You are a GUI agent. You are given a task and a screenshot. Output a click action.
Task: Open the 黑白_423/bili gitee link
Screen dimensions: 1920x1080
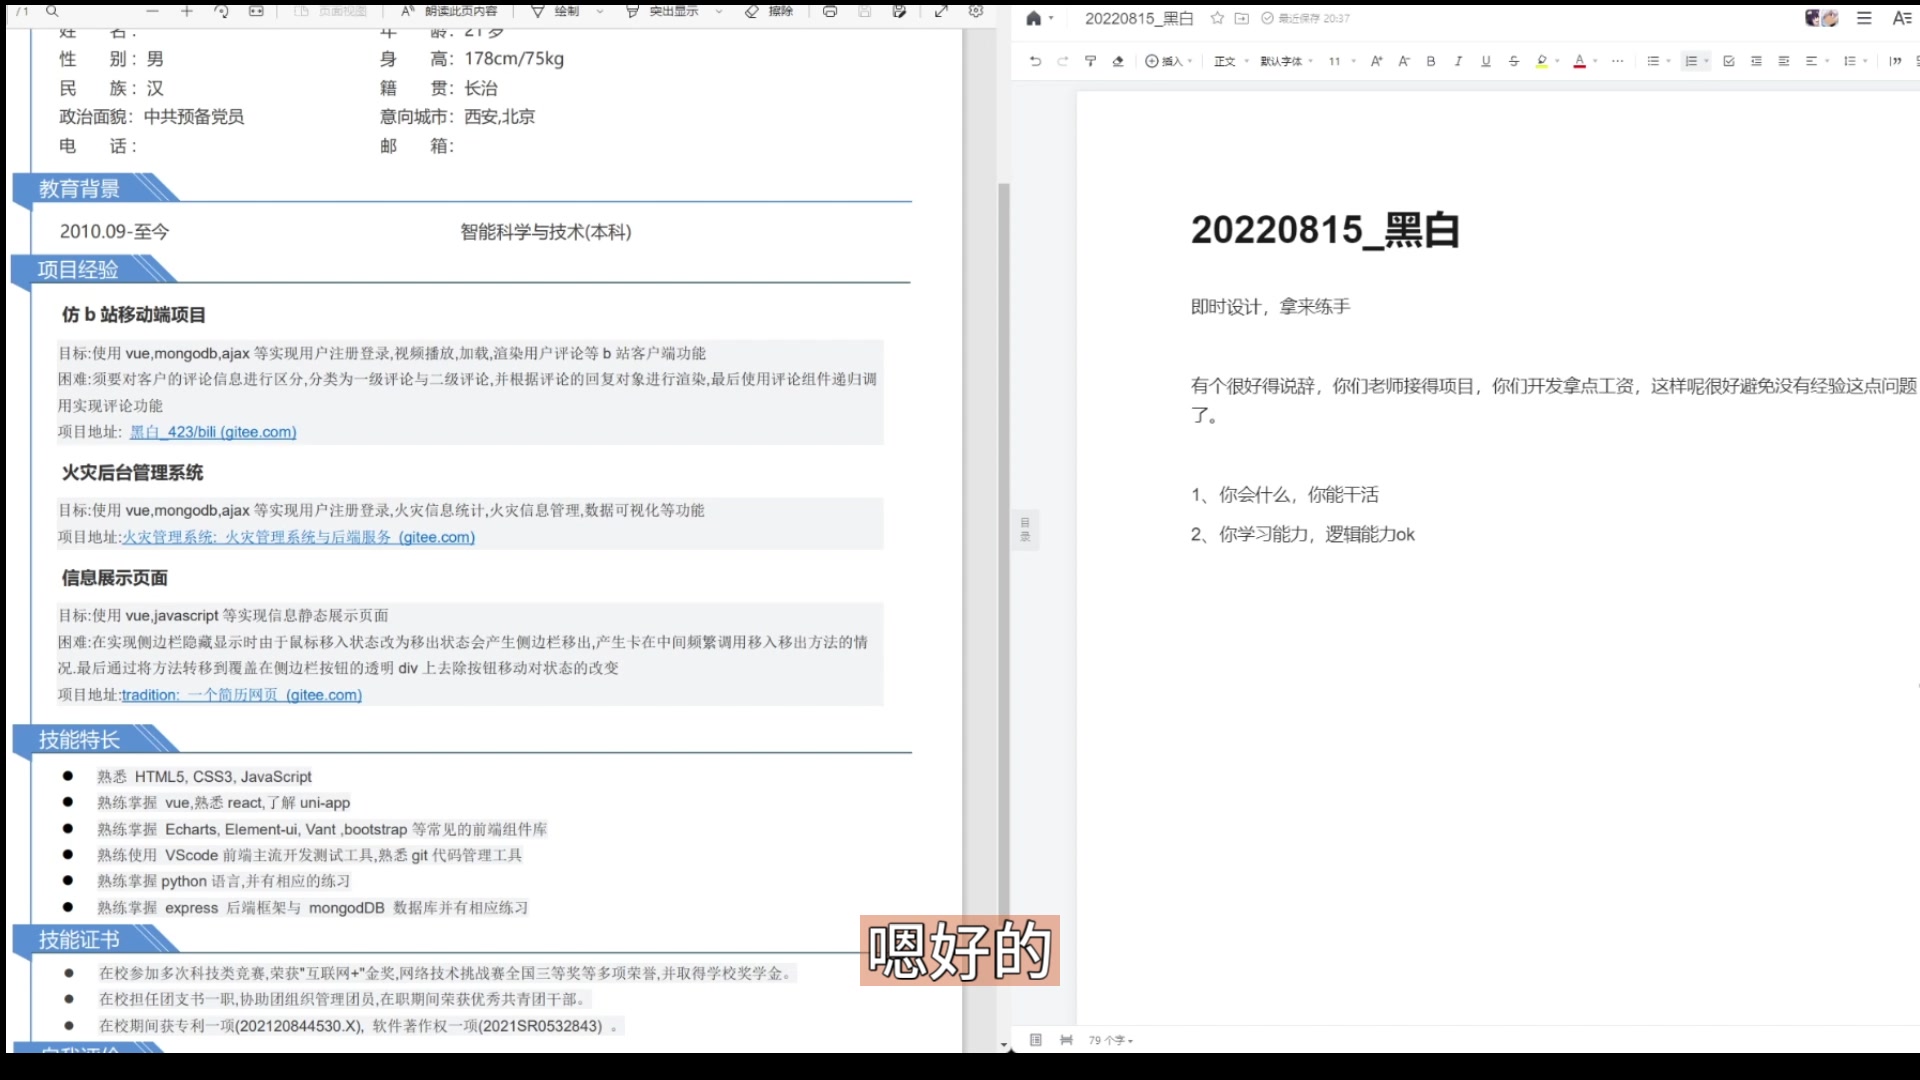213,432
